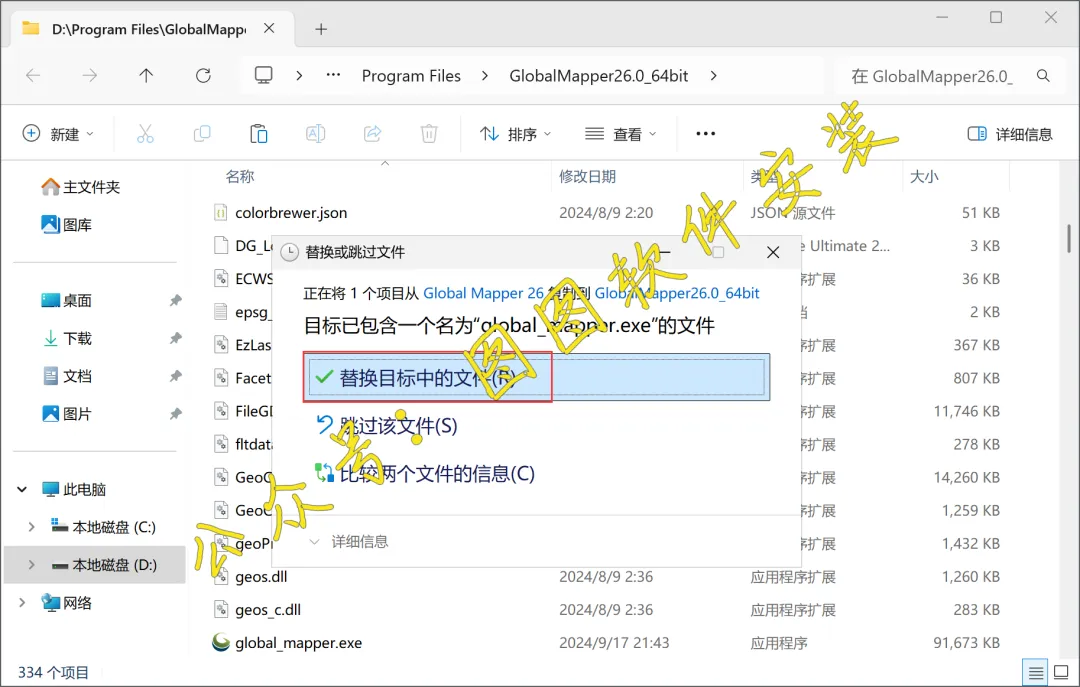Viewport: 1080px width, 687px height.
Task: Click the pin icon next to 图片
Action: (176, 414)
